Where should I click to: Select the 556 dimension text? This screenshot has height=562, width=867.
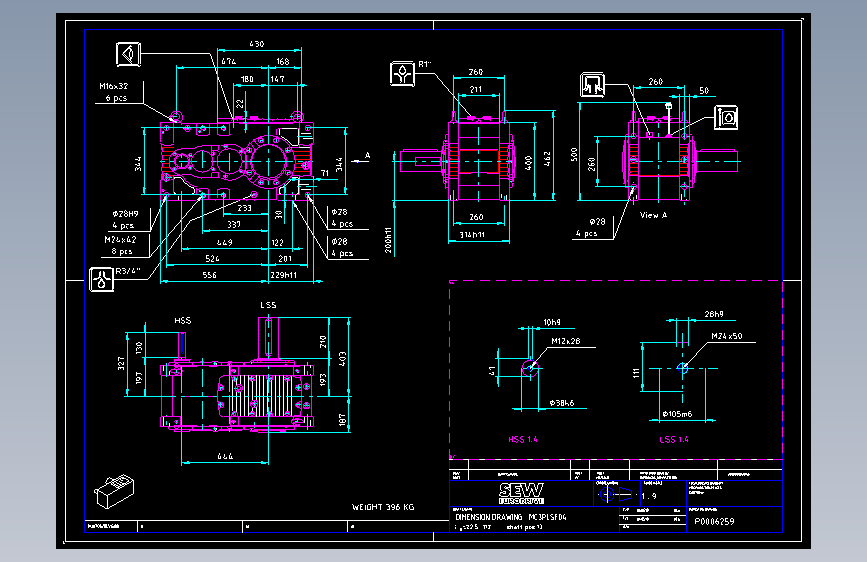point(210,275)
